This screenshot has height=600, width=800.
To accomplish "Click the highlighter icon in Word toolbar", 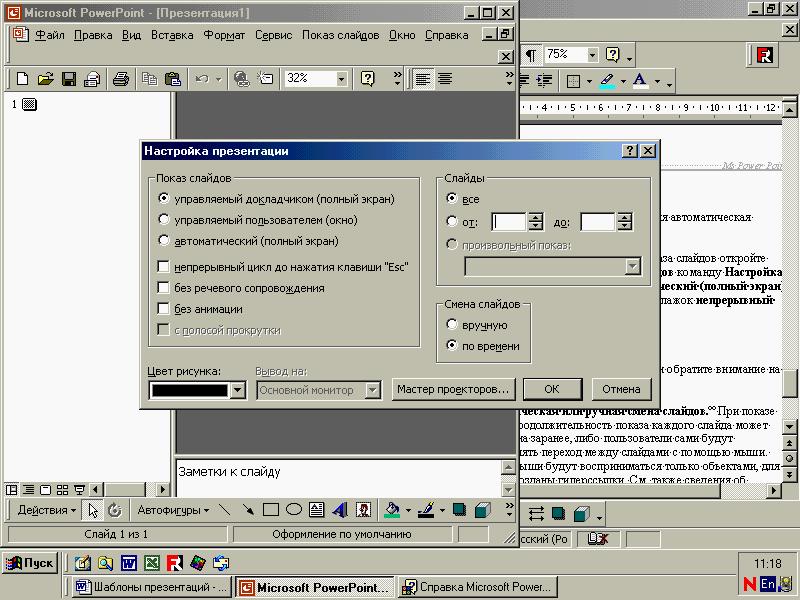I will click(x=607, y=81).
